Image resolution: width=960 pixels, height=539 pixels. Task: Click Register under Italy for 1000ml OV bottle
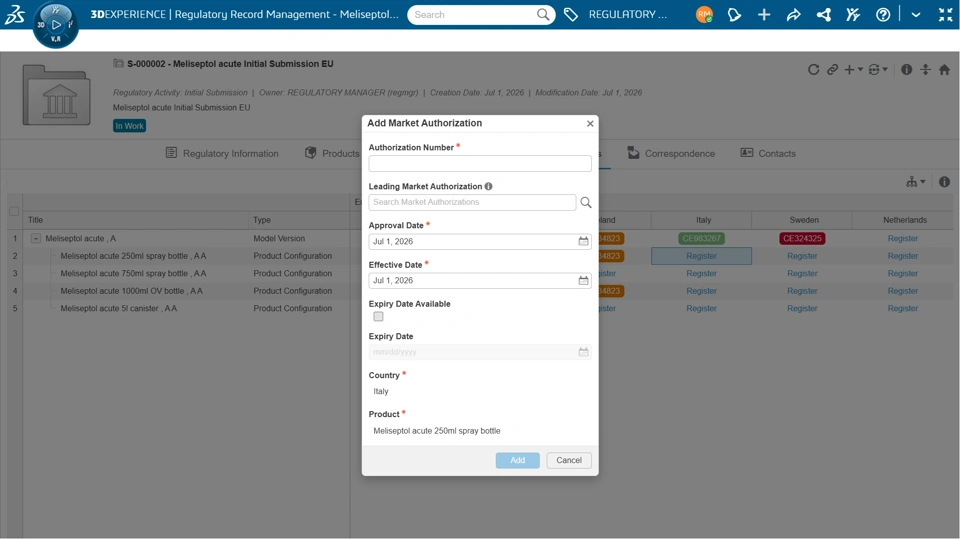(701, 291)
